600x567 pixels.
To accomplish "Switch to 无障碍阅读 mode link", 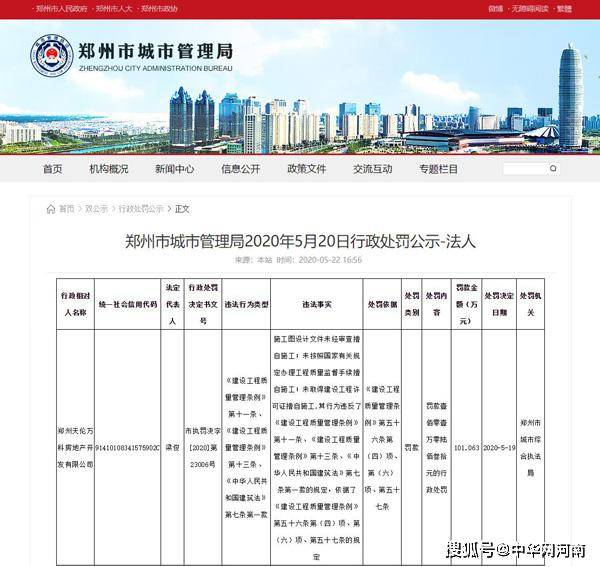I will (530, 8).
